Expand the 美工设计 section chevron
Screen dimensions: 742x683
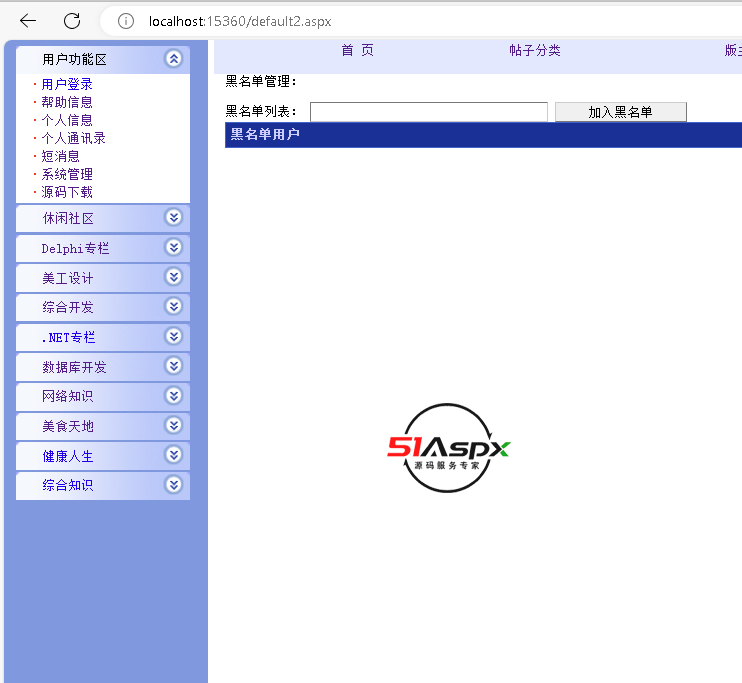(x=174, y=277)
